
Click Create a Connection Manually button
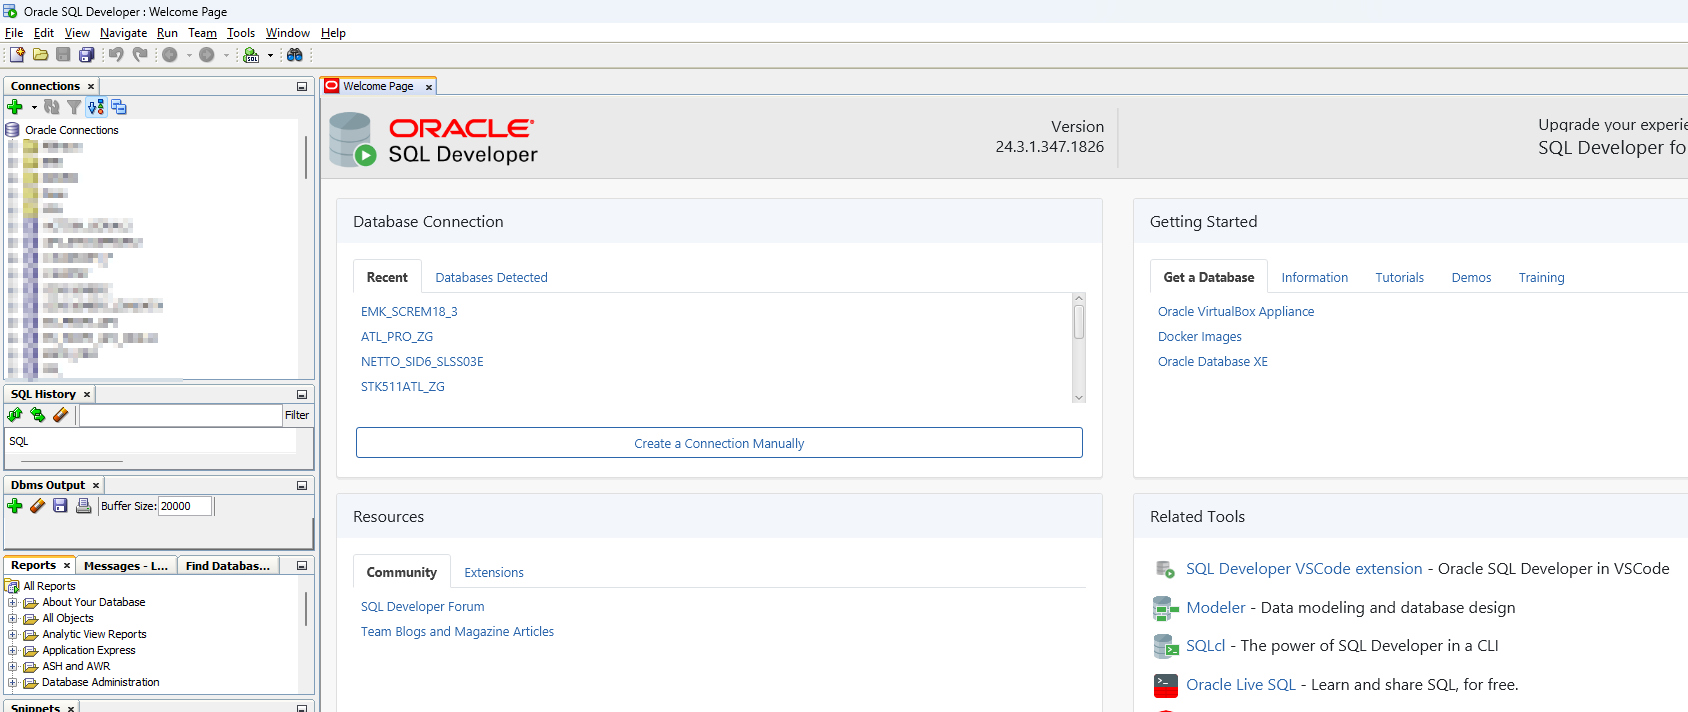[x=719, y=443]
